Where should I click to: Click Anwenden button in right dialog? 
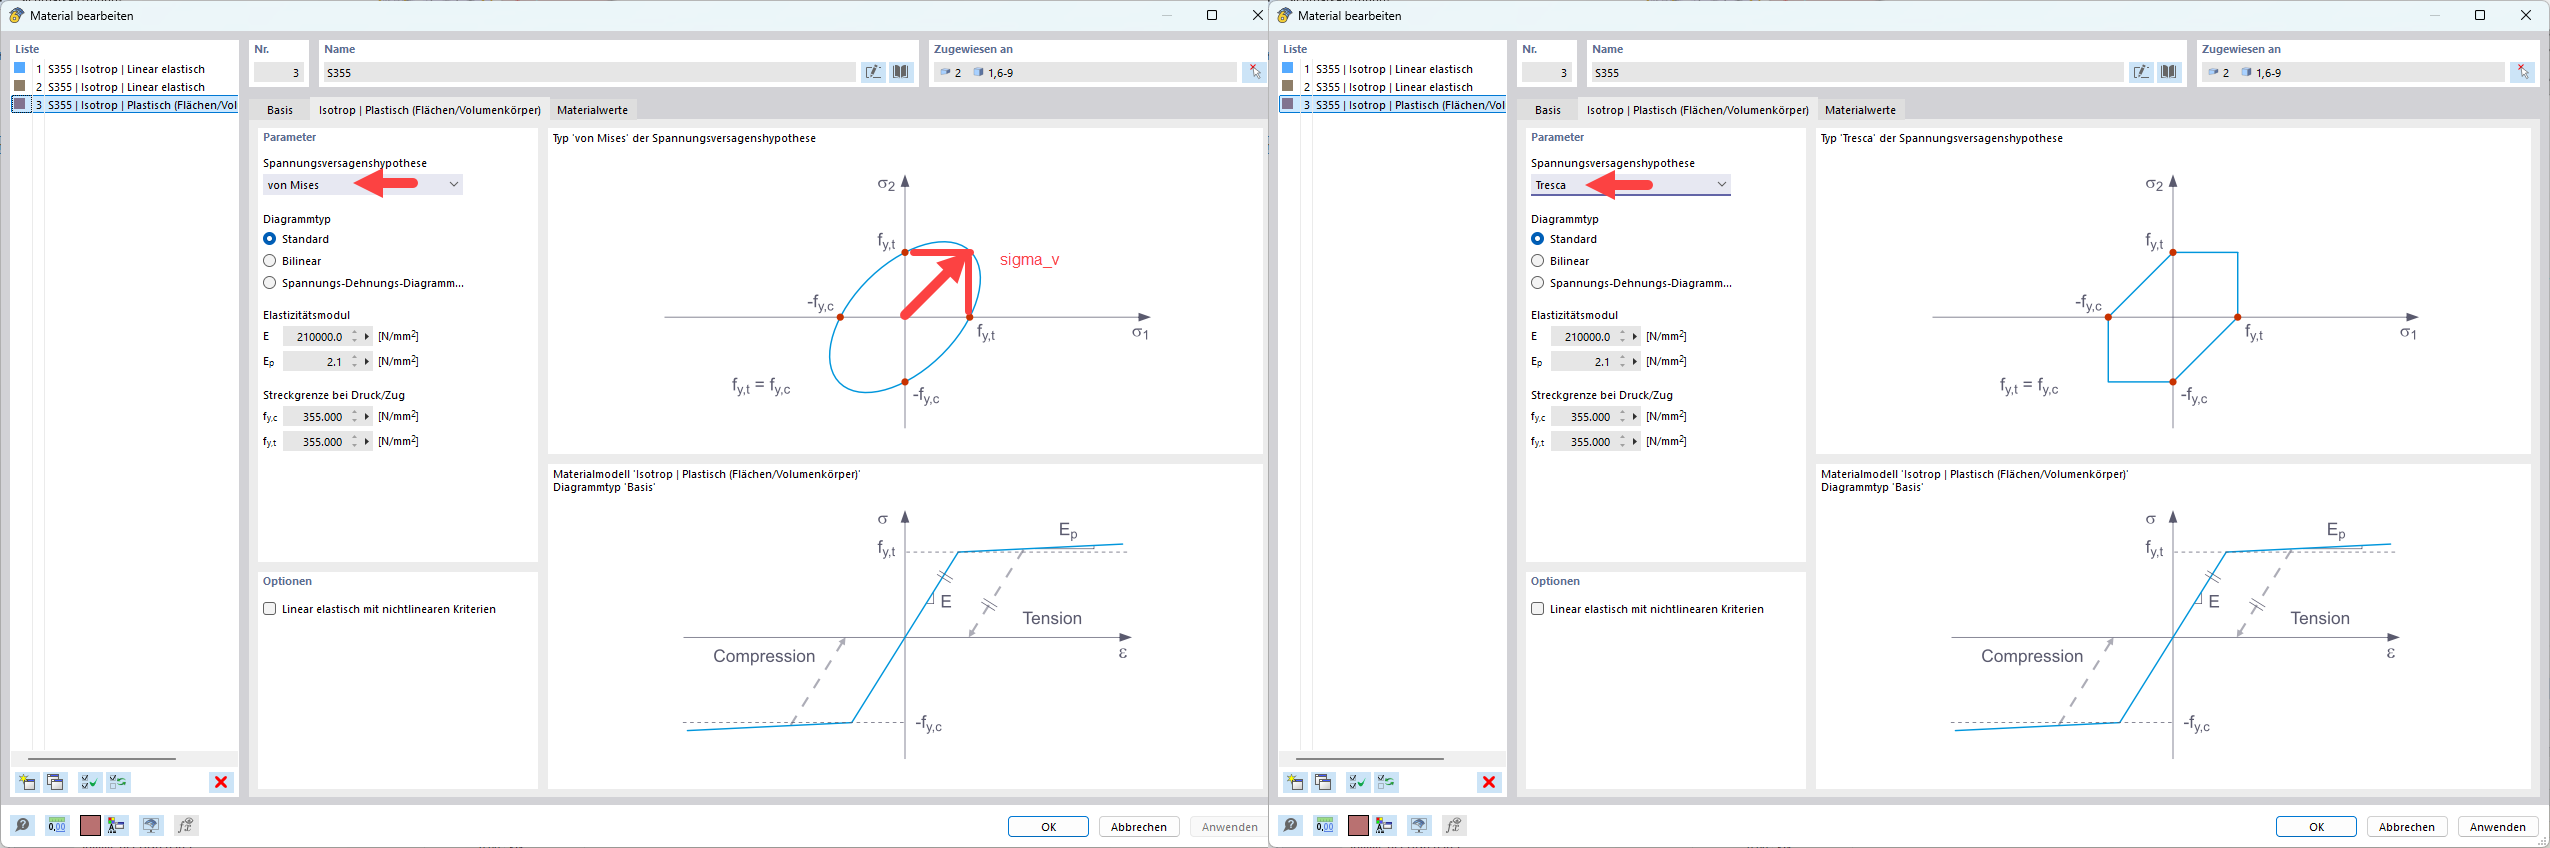2497,827
